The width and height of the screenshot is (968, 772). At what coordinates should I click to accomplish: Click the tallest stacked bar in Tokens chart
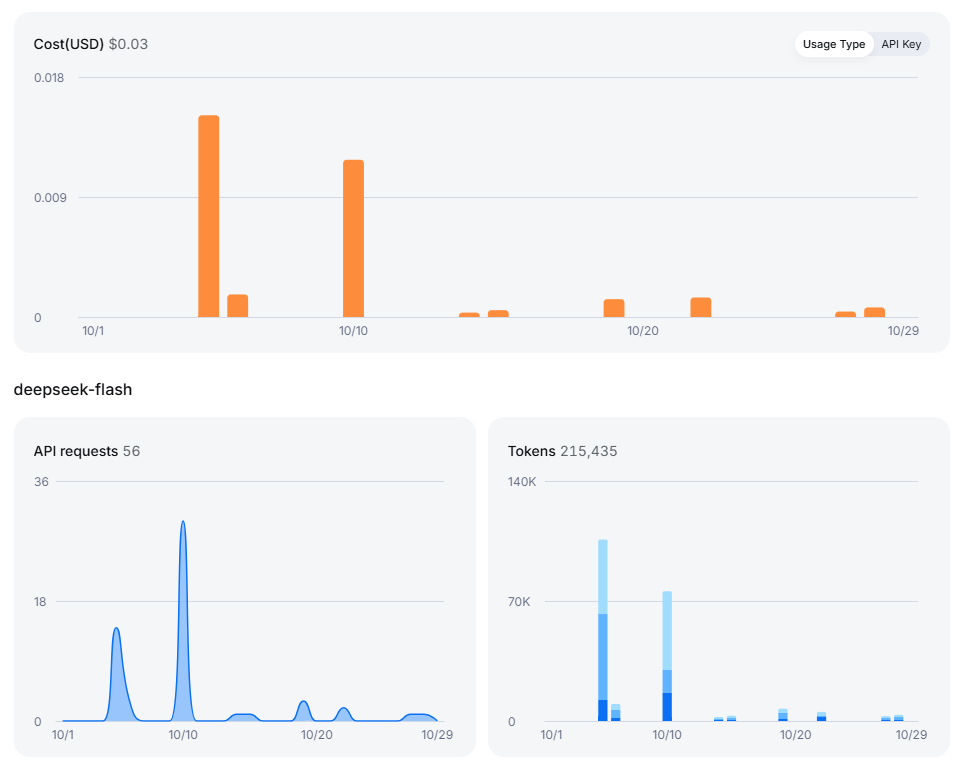(x=603, y=630)
